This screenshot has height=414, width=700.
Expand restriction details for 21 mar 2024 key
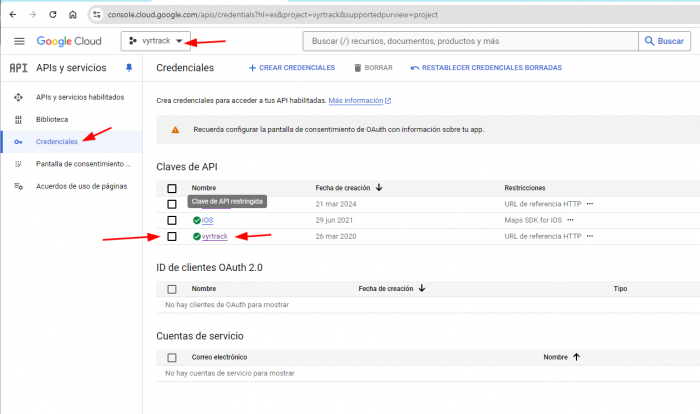pos(590,204)
